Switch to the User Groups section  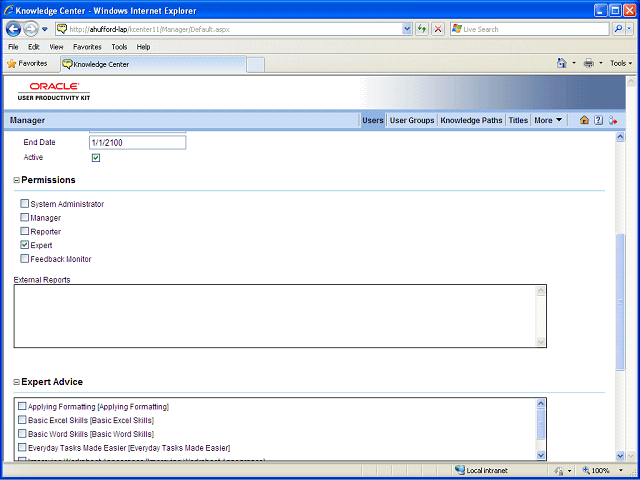[x=412, y=120]
